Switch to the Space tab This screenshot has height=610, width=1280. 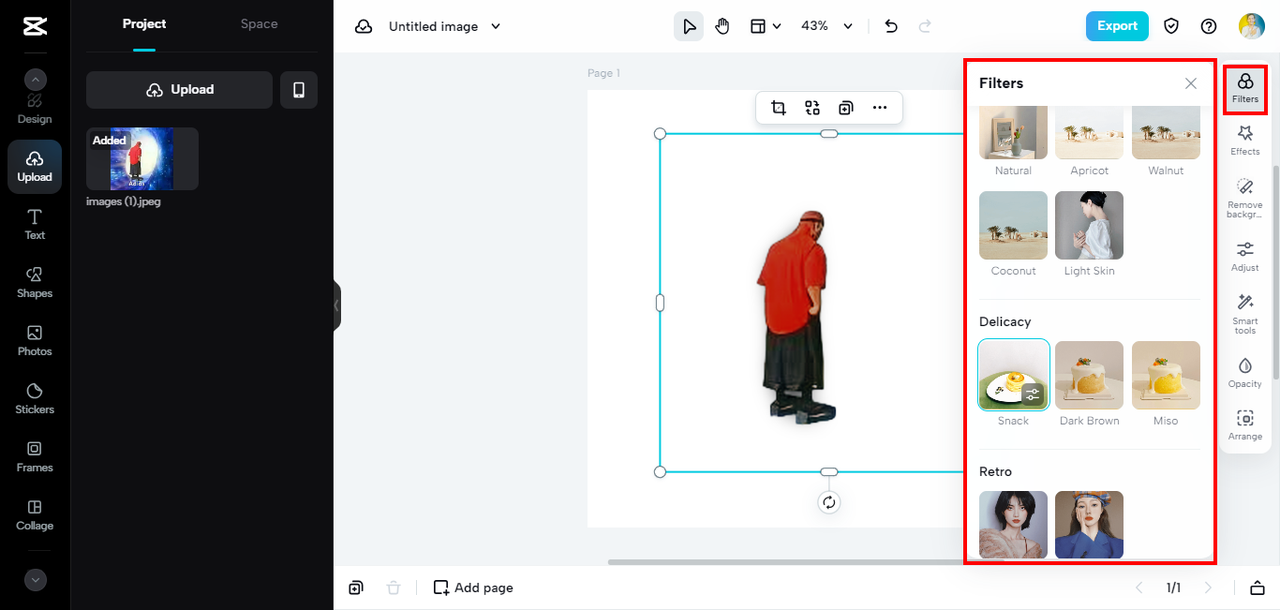coord(259,24)
